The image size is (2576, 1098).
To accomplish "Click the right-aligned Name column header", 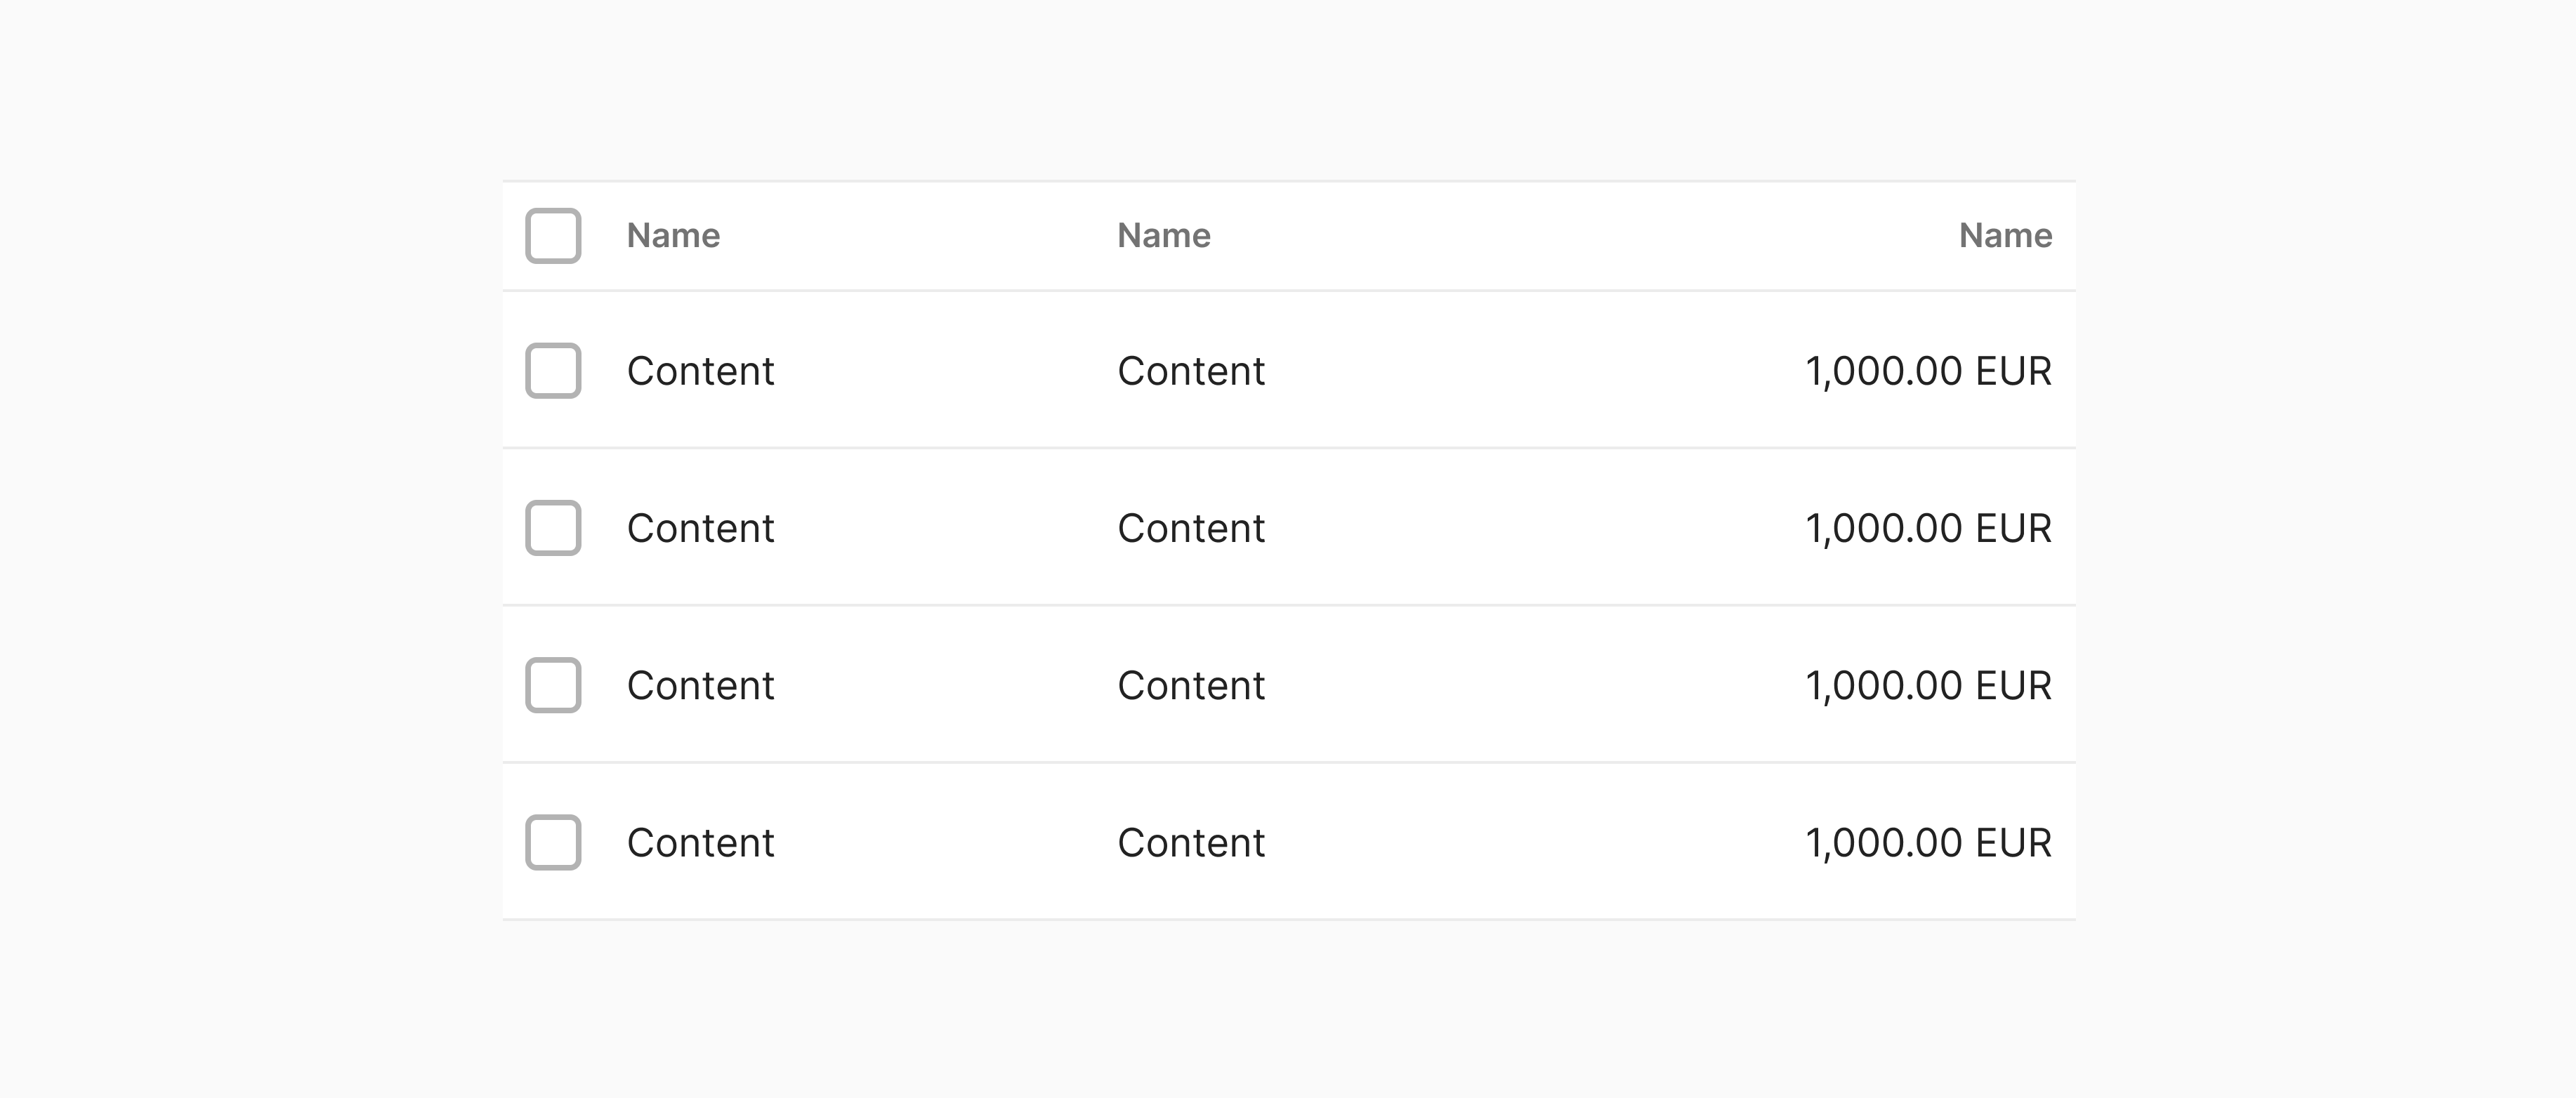I will coord(2004,236).
